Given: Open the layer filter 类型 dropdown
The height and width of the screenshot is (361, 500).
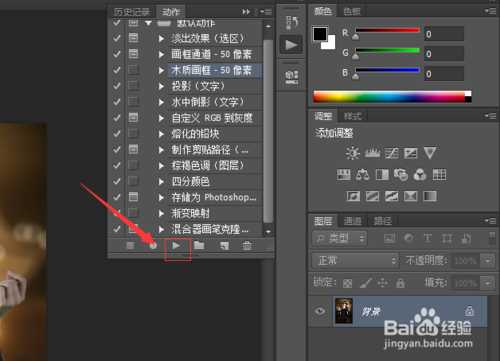Looking at the screenshot, I should [x=339, y=238].
